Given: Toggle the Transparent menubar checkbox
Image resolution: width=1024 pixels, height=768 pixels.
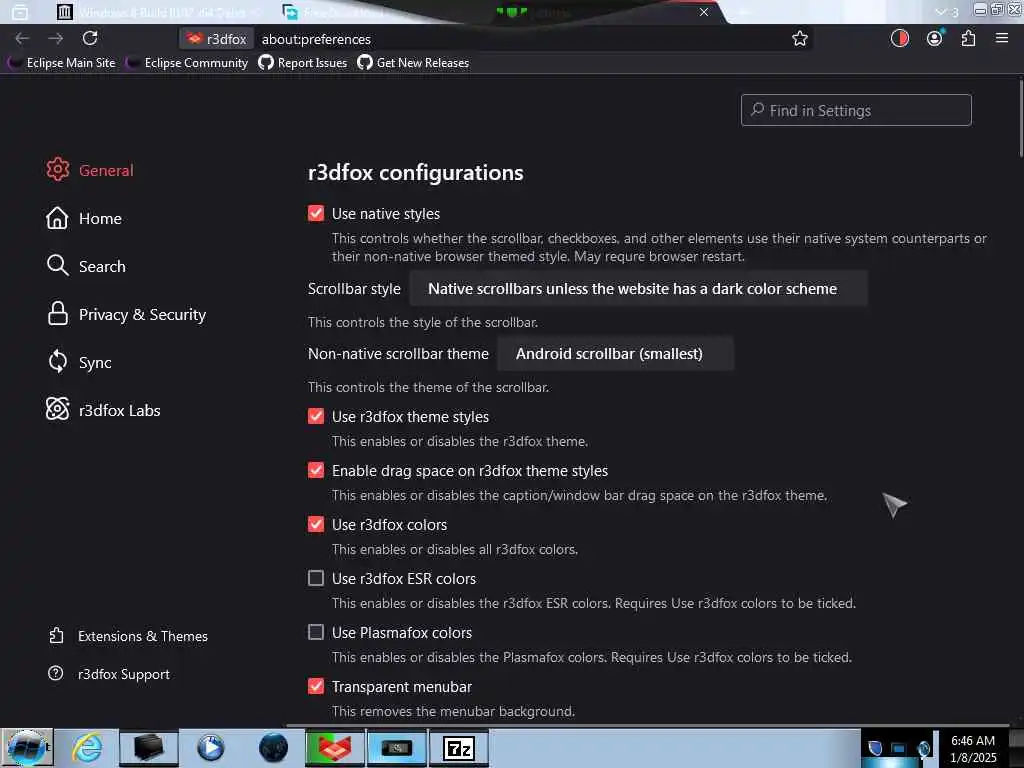Looking at the screenshot, I should tap(316, 686).
